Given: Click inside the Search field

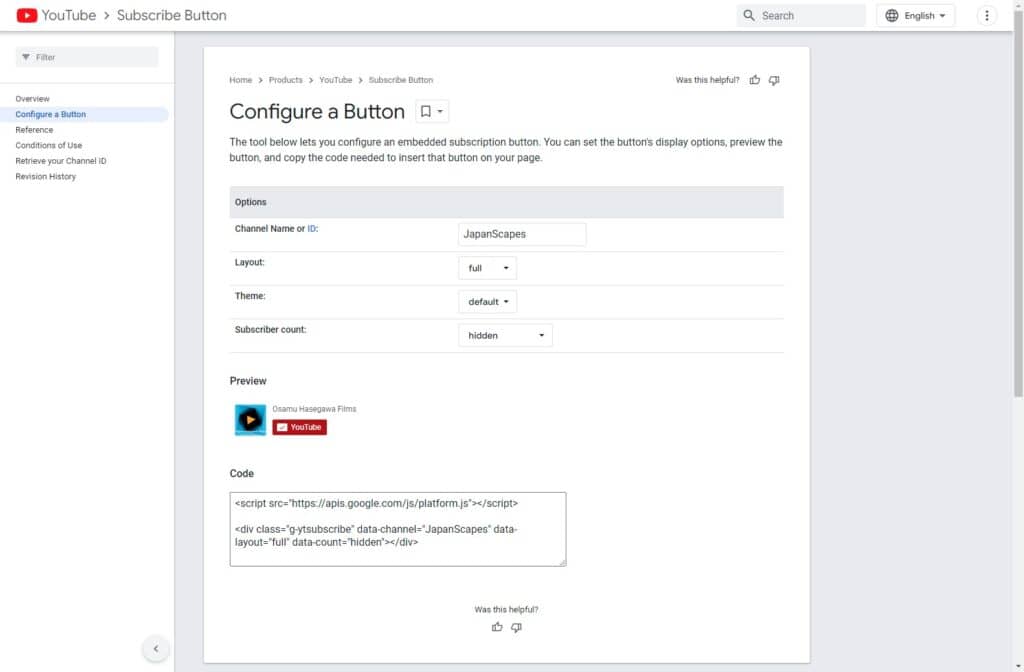Looking at the screenshot, I should pyautogui.click(x=801, y=16).
